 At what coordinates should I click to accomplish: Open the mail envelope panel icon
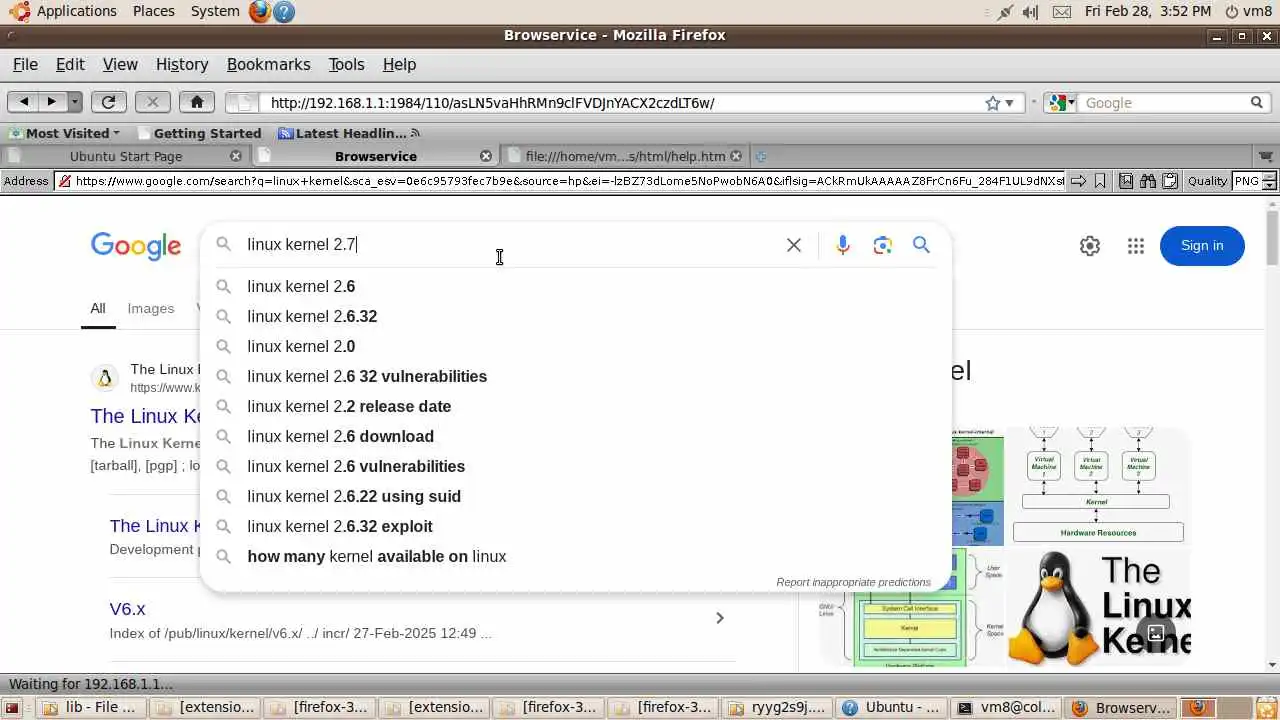tap(1061, 12)
